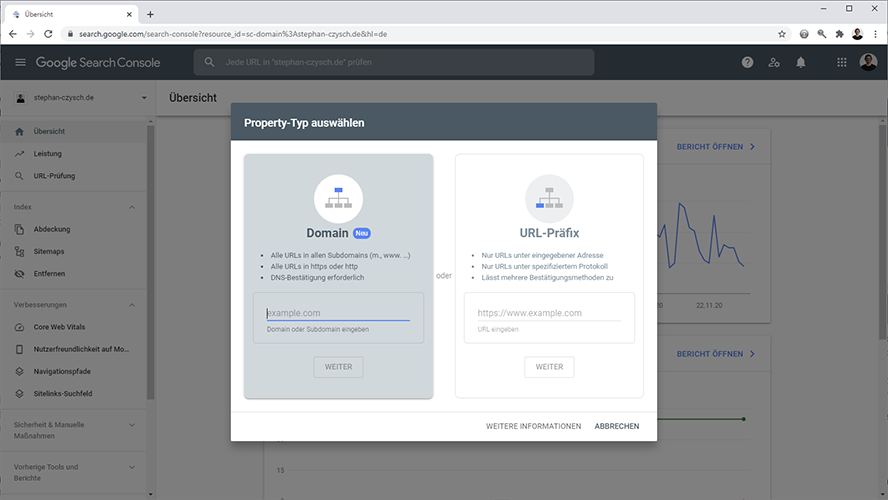Open the Chrome three-dot menu

tap(876, 34)
